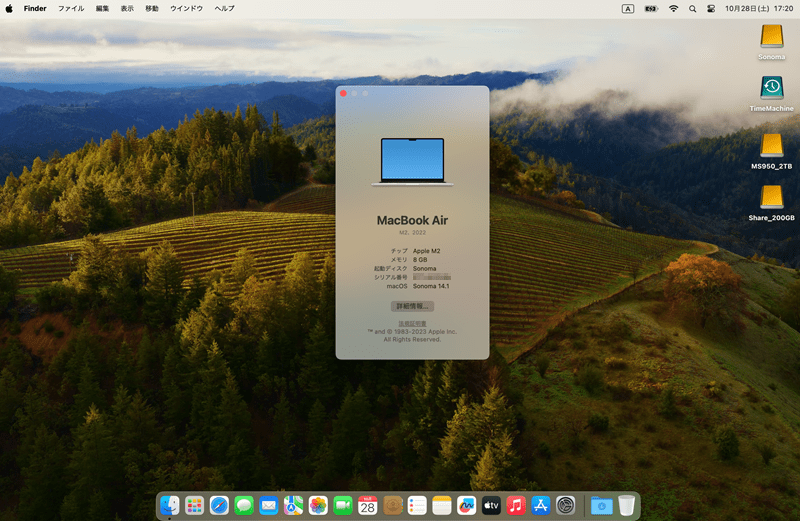Launch Reminders from the Dock
Screen dimensions: 800x521
(417, 506)
